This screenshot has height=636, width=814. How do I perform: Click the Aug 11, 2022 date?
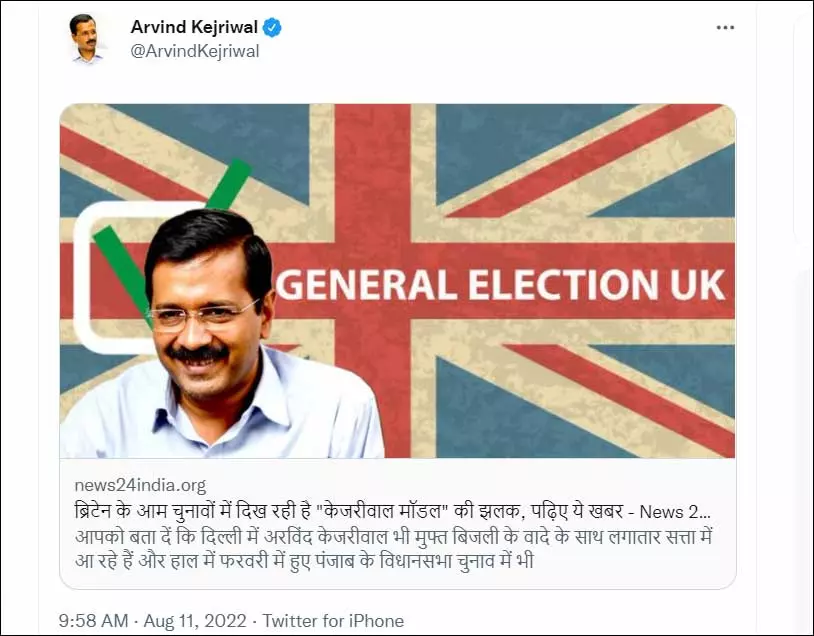(x=195, y=621)
